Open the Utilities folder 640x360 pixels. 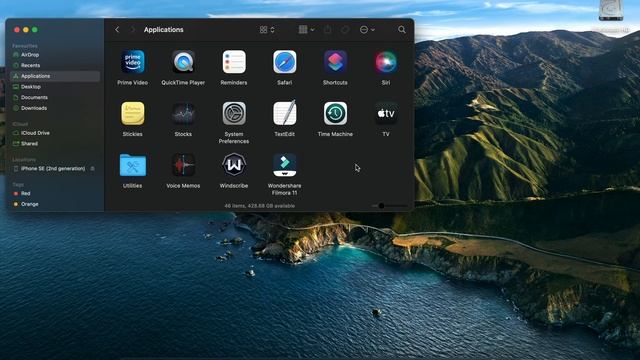pos(133,165)
